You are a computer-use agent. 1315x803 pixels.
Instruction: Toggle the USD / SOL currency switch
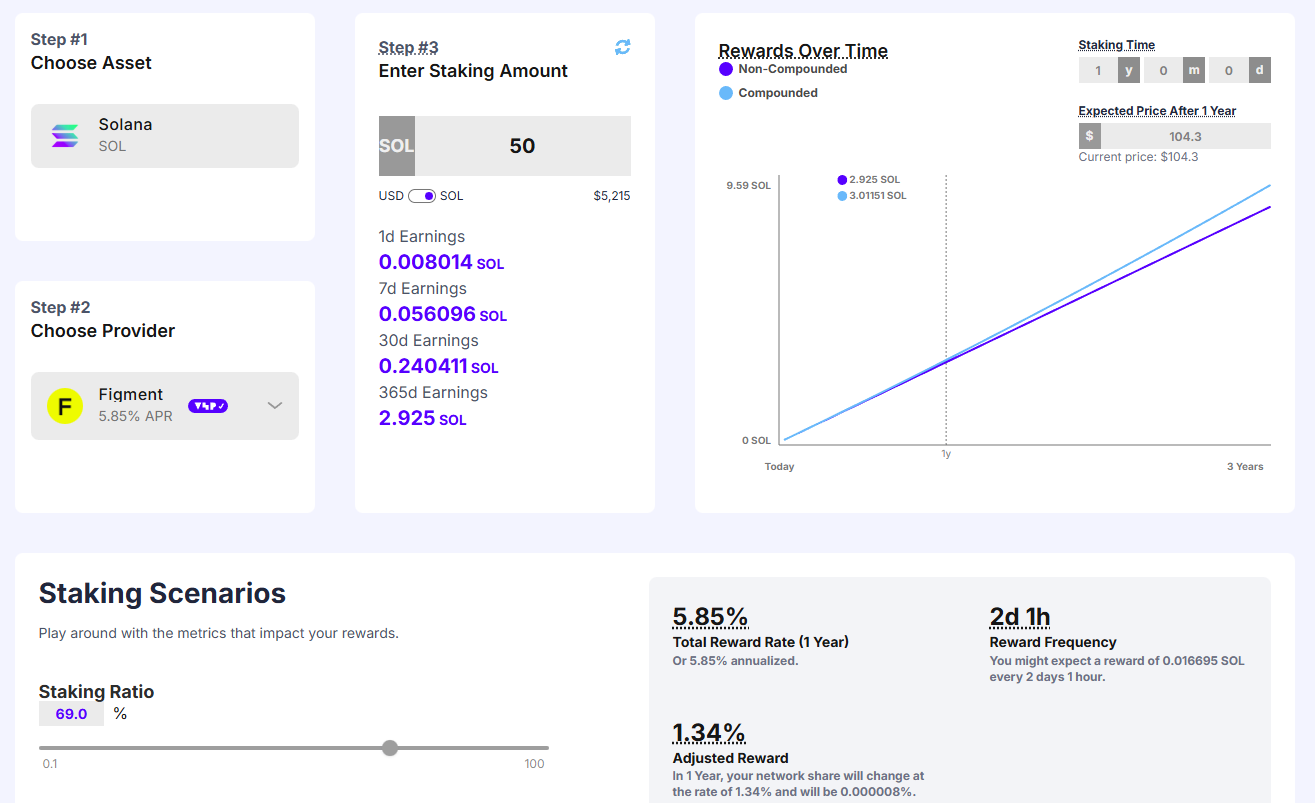click(x=422, y=196)
